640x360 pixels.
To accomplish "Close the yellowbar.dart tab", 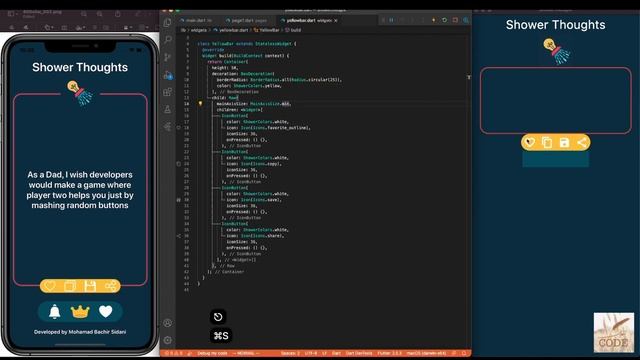I will click(x=336, y=20).
